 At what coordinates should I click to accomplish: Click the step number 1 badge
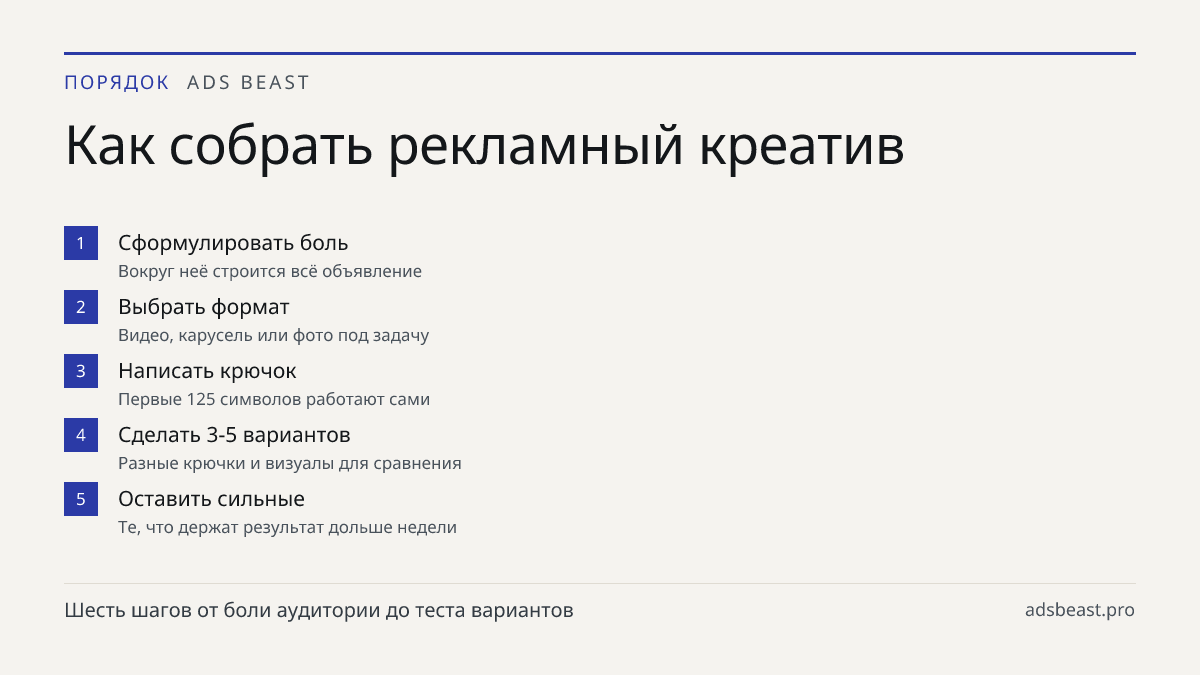click(x=81, y=243)
